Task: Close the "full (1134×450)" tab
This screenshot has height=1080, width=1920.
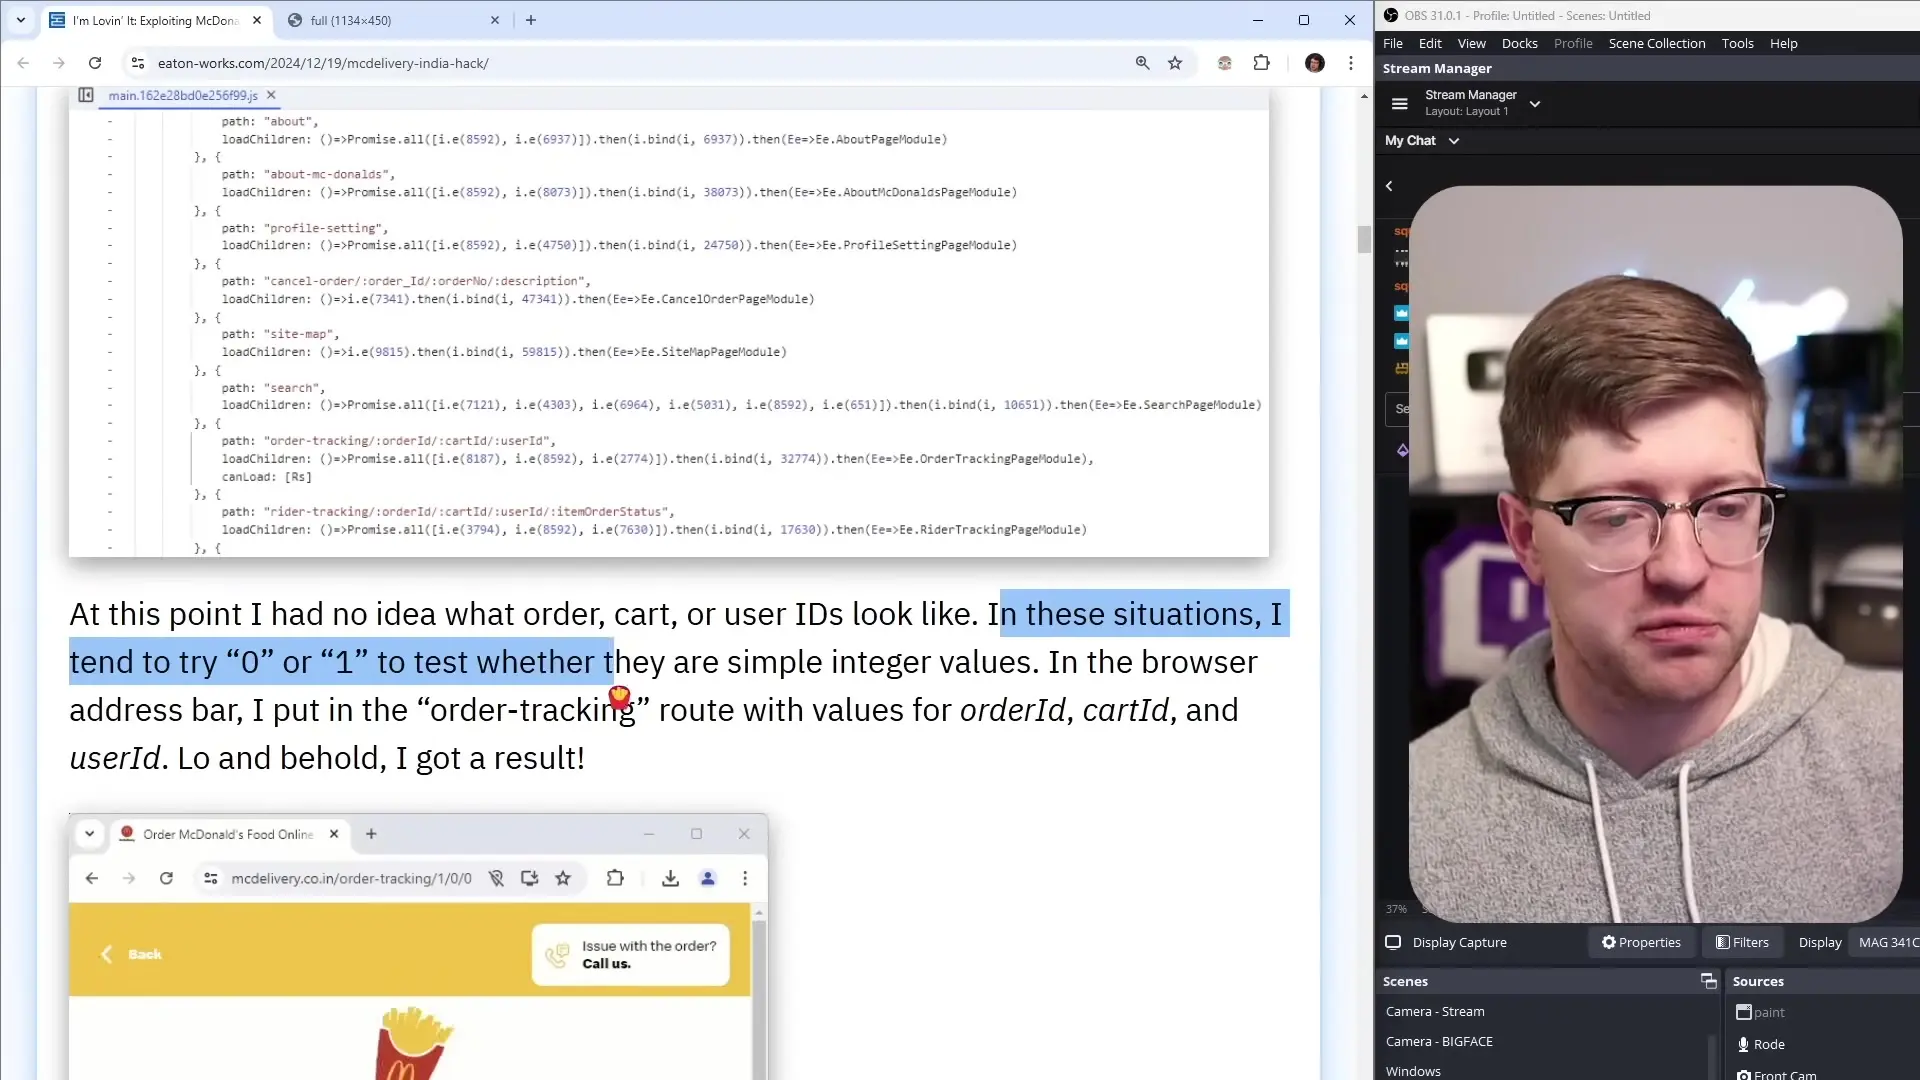Action: click(495, 20)
